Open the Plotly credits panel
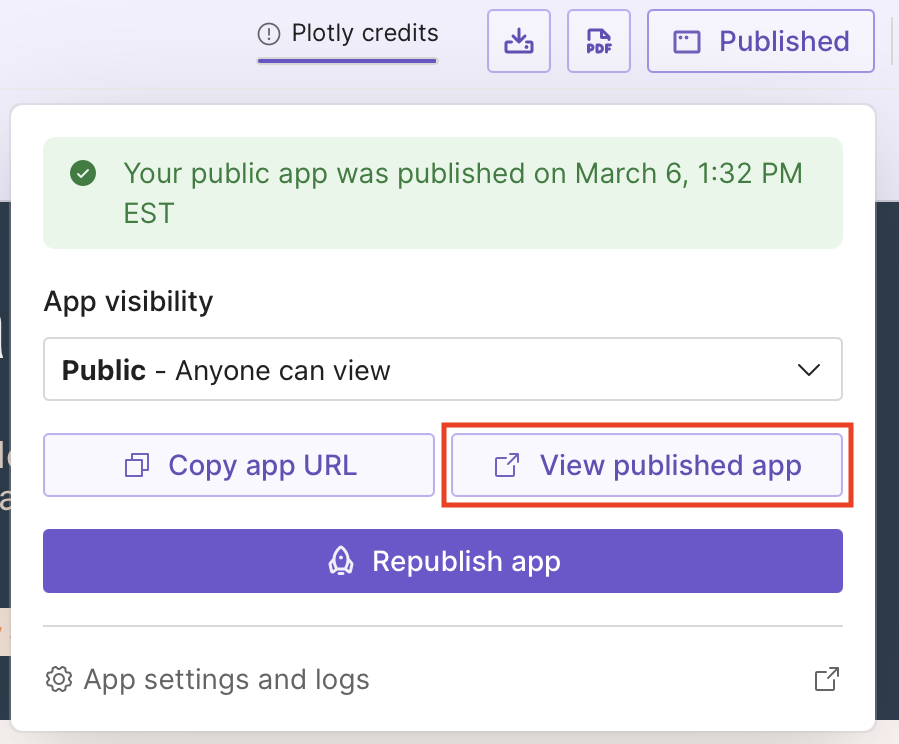 [346, 33]
